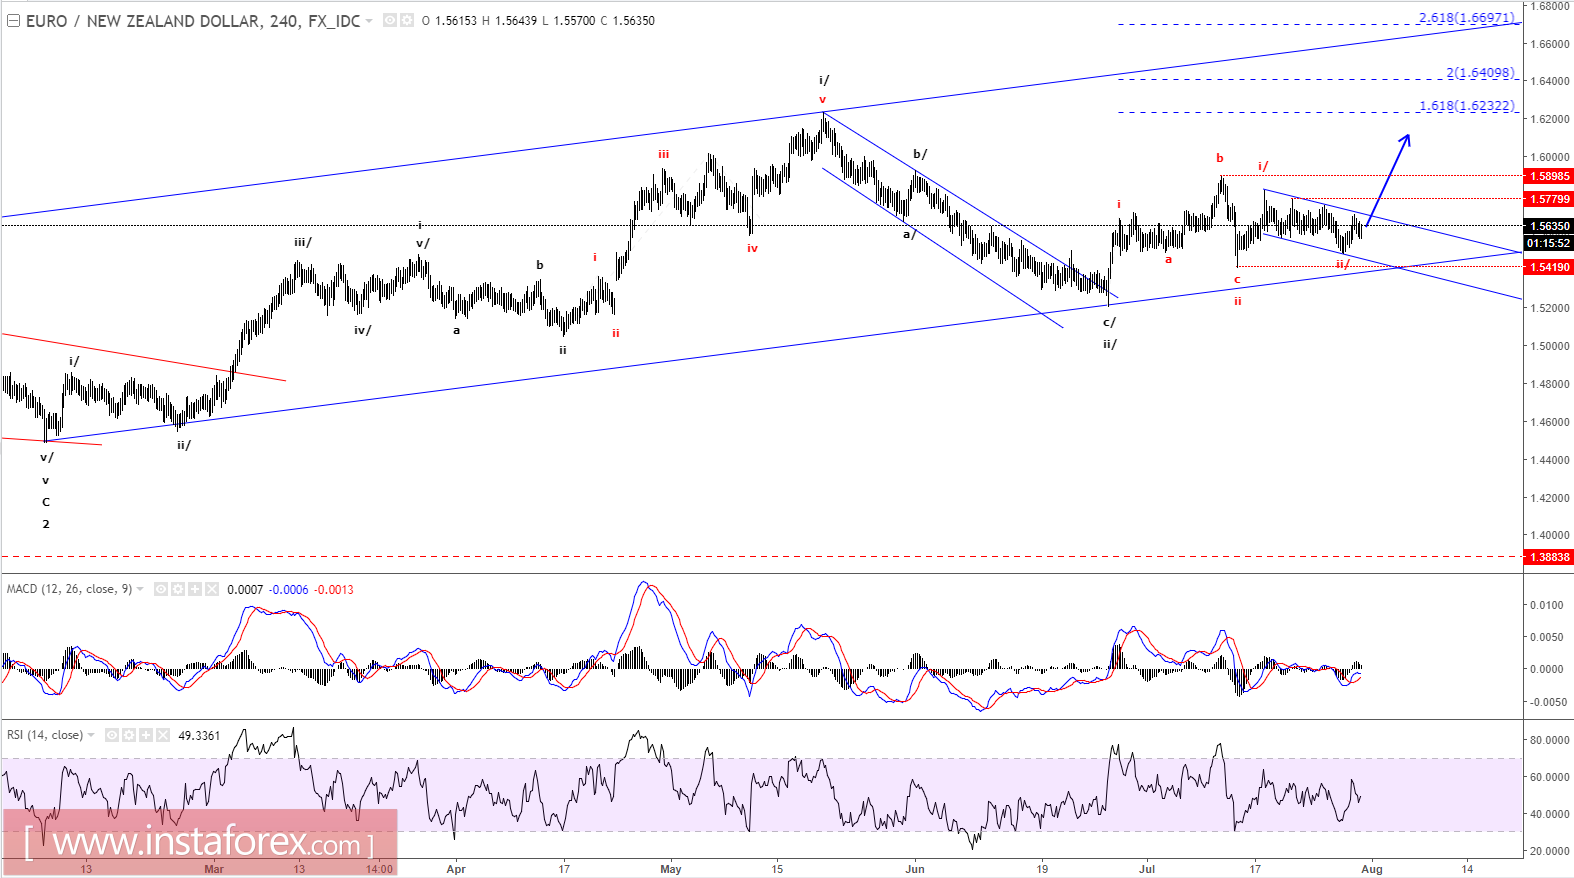Click the RSI plus icon
This screenshot has height=878, width=1574.
[146, 735]
